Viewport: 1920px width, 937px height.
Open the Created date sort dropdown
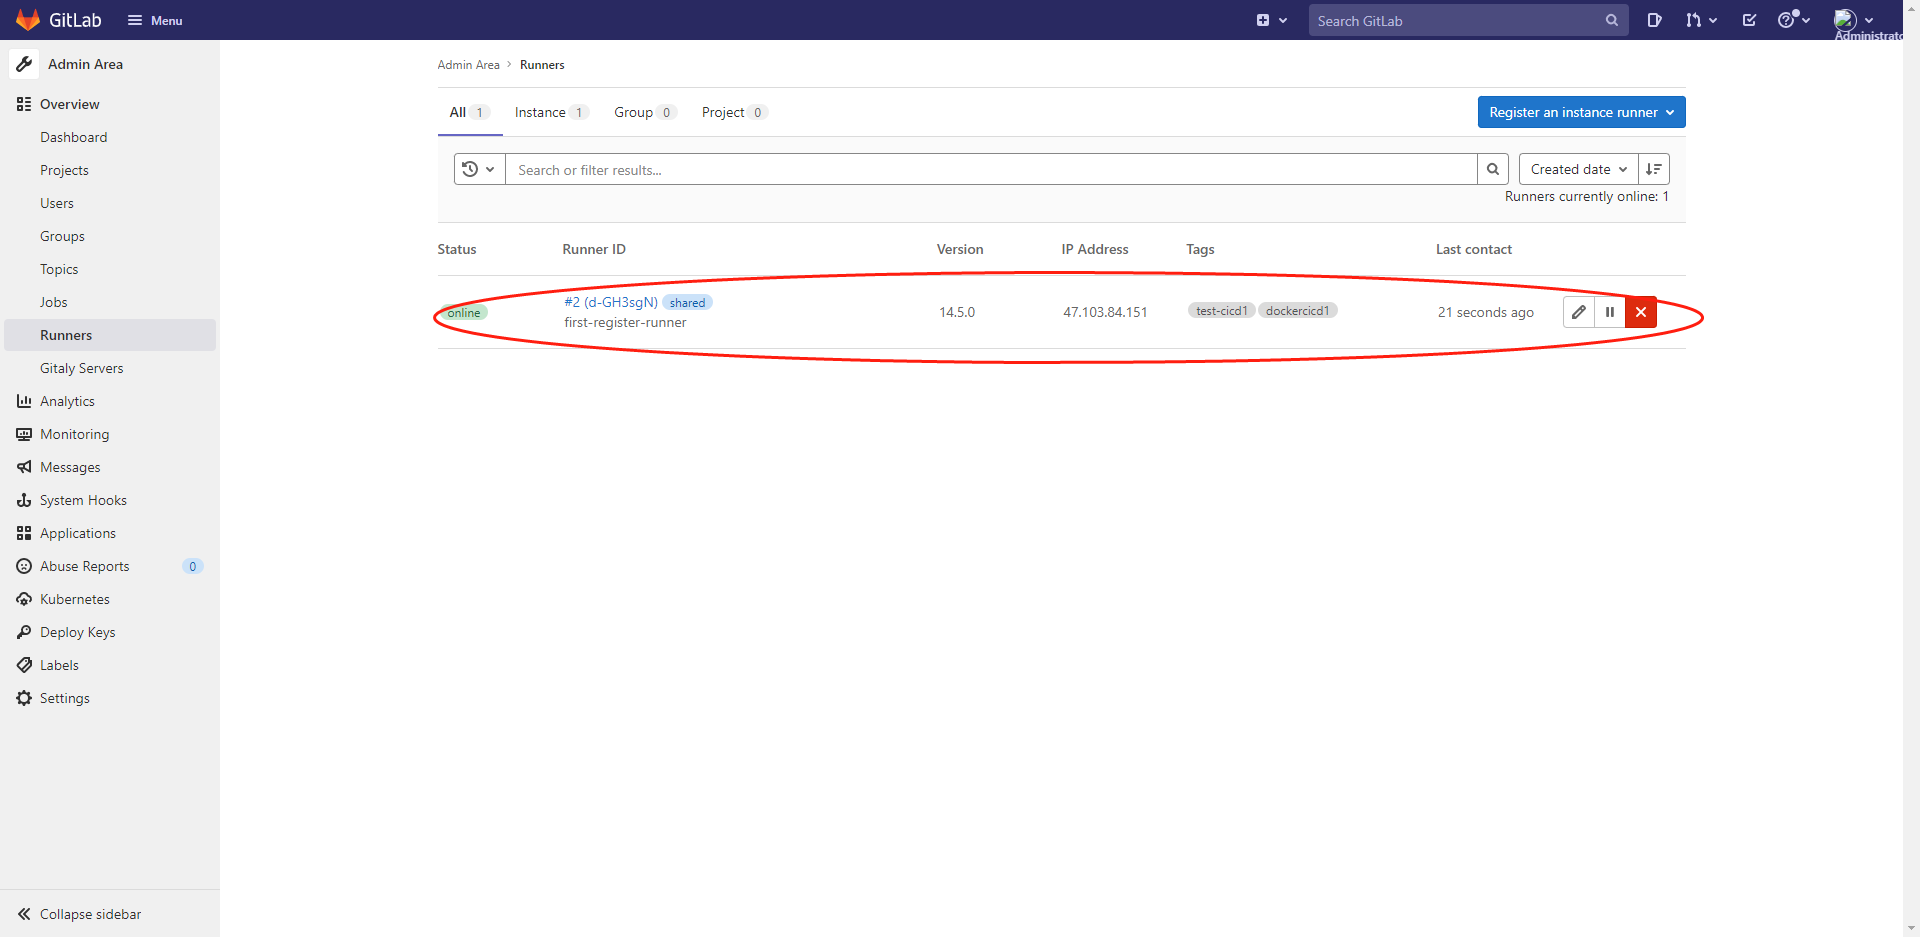[x=1579, y=169]
